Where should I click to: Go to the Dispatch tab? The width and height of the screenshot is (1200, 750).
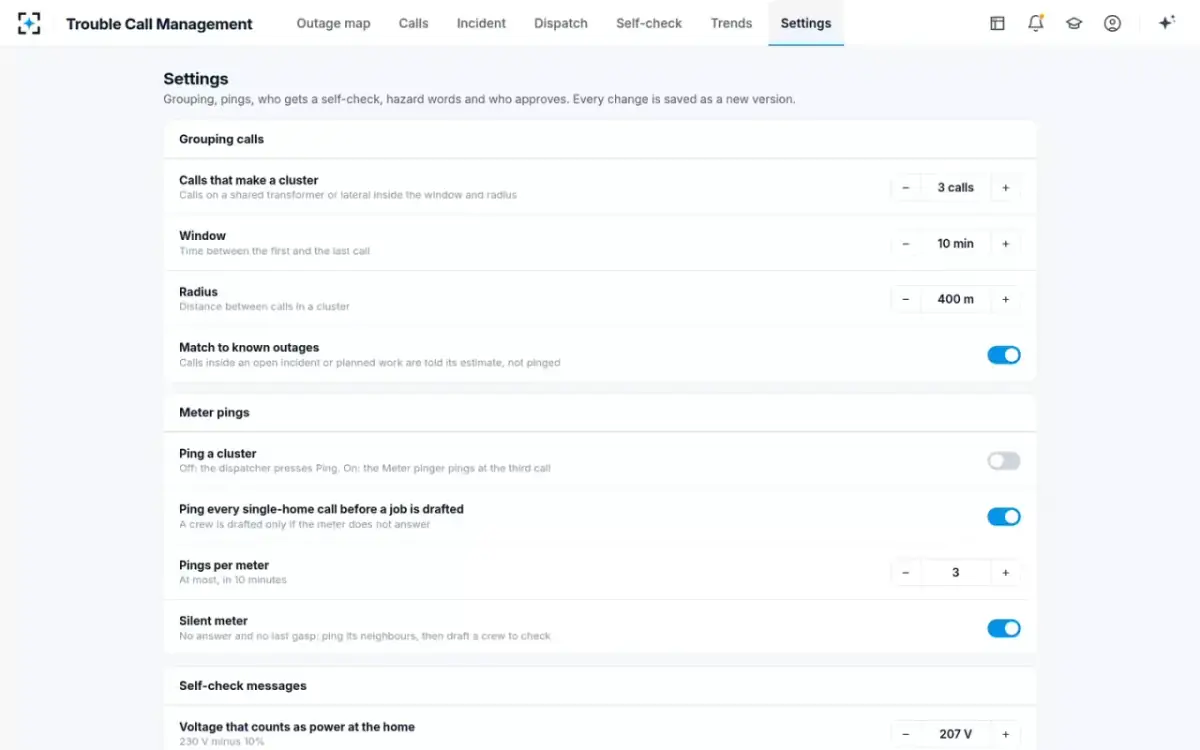[561, 23]
